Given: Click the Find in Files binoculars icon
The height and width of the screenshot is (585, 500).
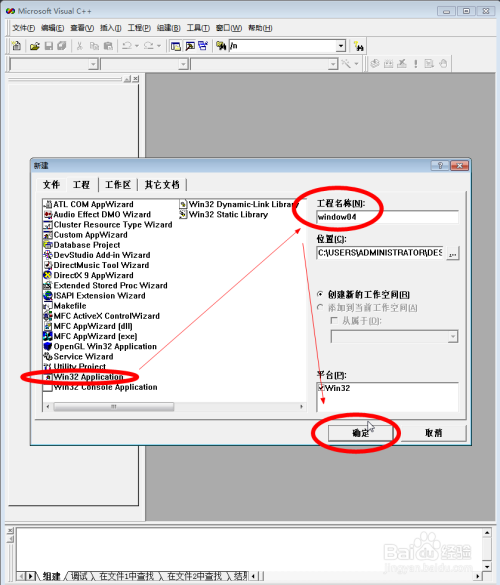Looking at the screenshot, I should pyautogui.click(x=221, y=46).
